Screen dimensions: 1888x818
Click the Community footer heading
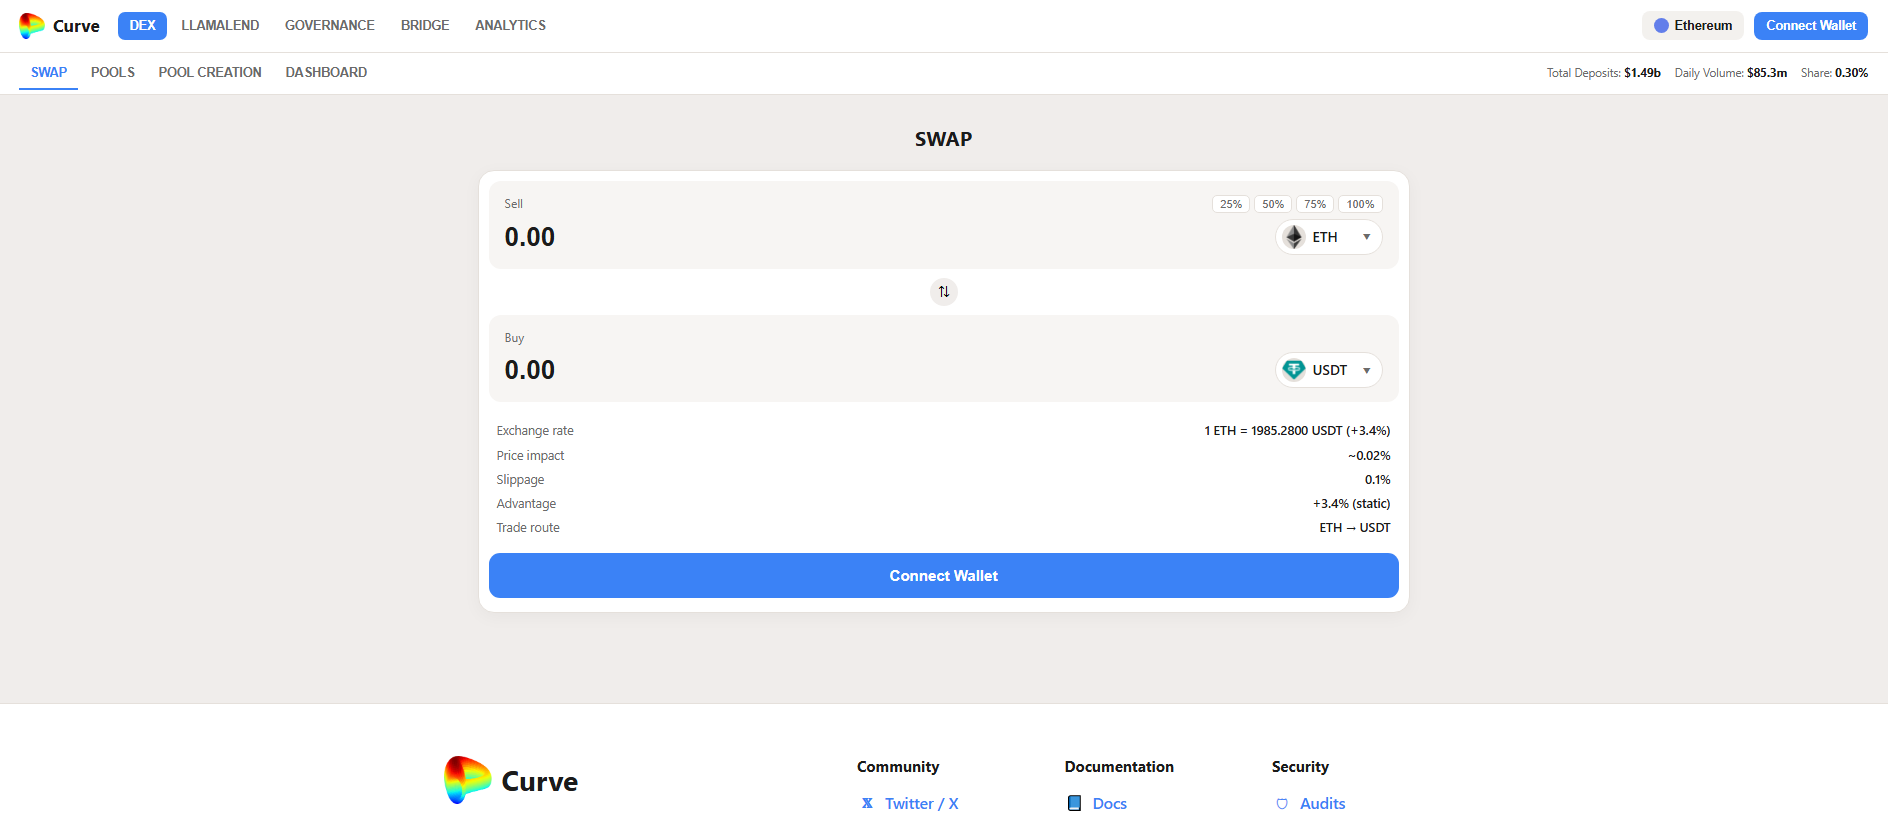[x=898, y=767]
